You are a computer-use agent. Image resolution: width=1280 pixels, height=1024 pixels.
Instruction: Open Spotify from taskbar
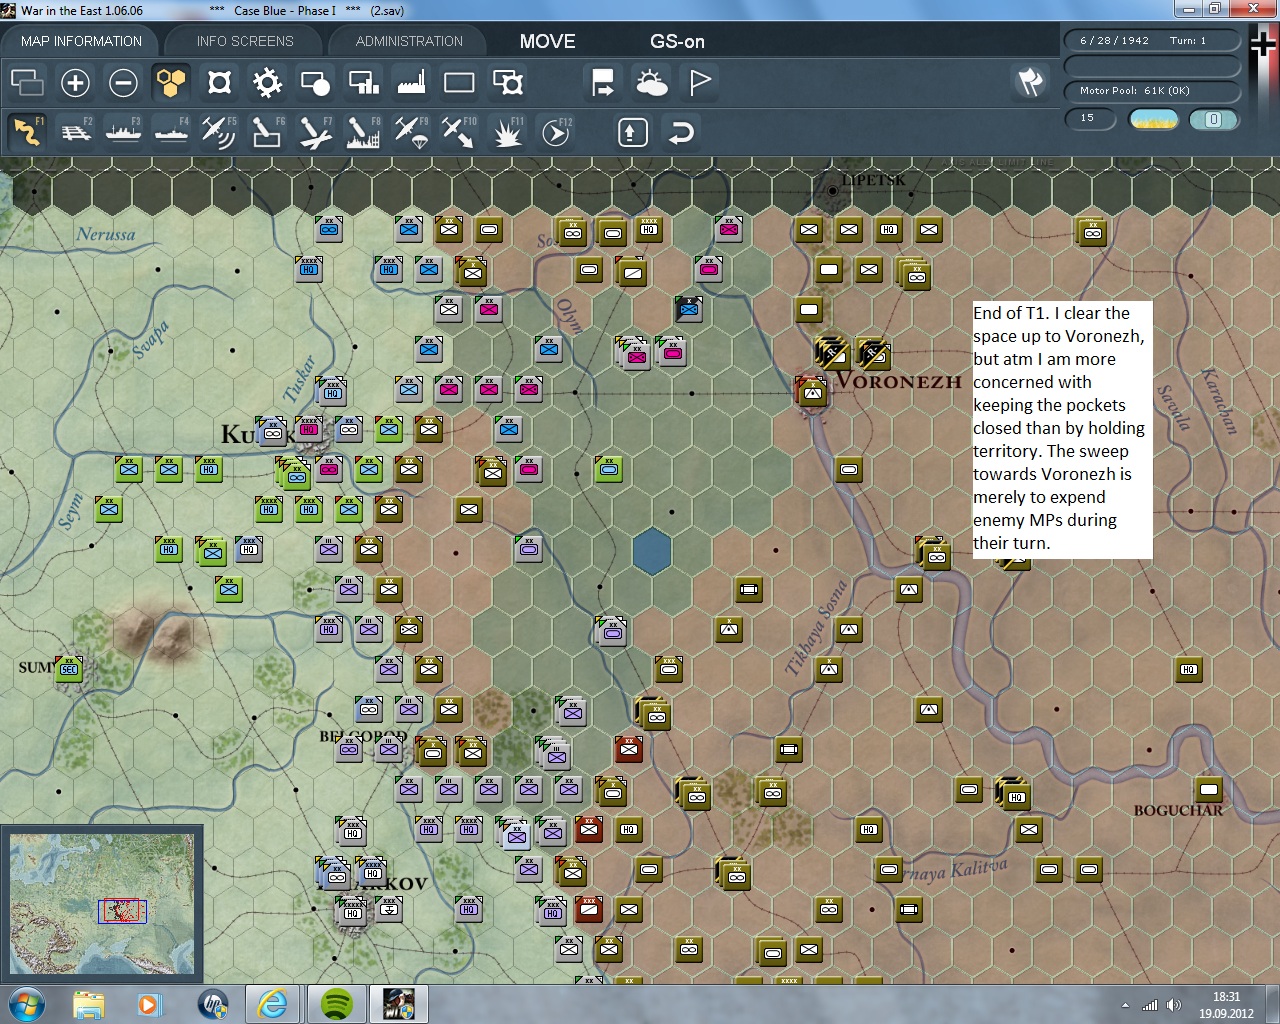pyautogui.click(x=337, y=1004)
